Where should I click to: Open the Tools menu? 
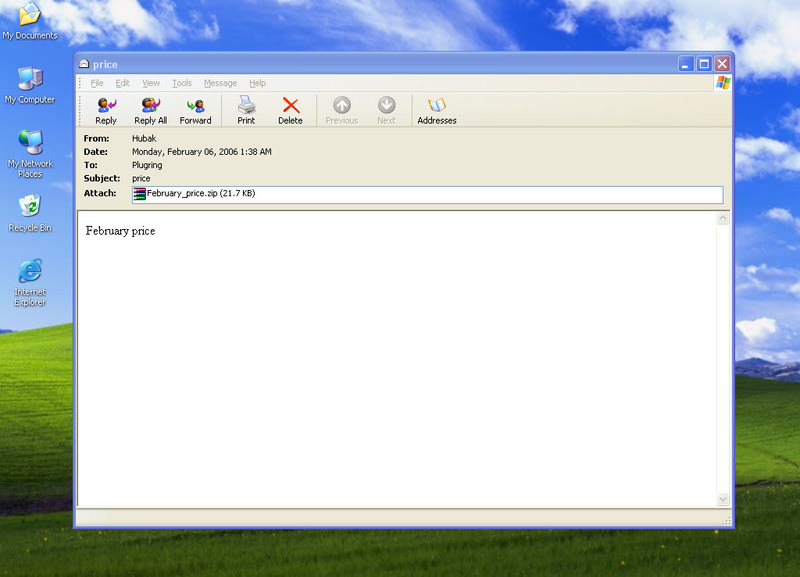[x=181, y=83]
